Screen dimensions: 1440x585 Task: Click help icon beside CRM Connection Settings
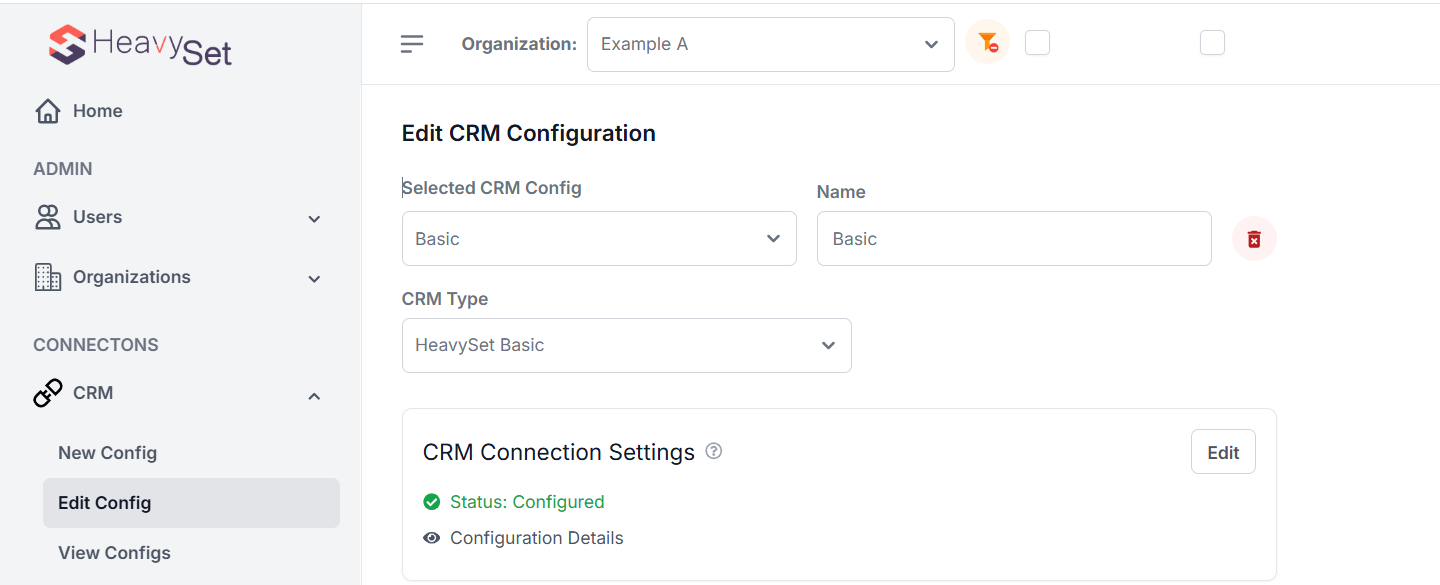tap(713, 451)
